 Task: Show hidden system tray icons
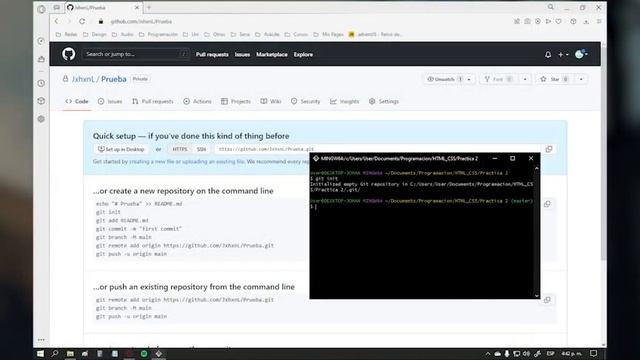488,354
